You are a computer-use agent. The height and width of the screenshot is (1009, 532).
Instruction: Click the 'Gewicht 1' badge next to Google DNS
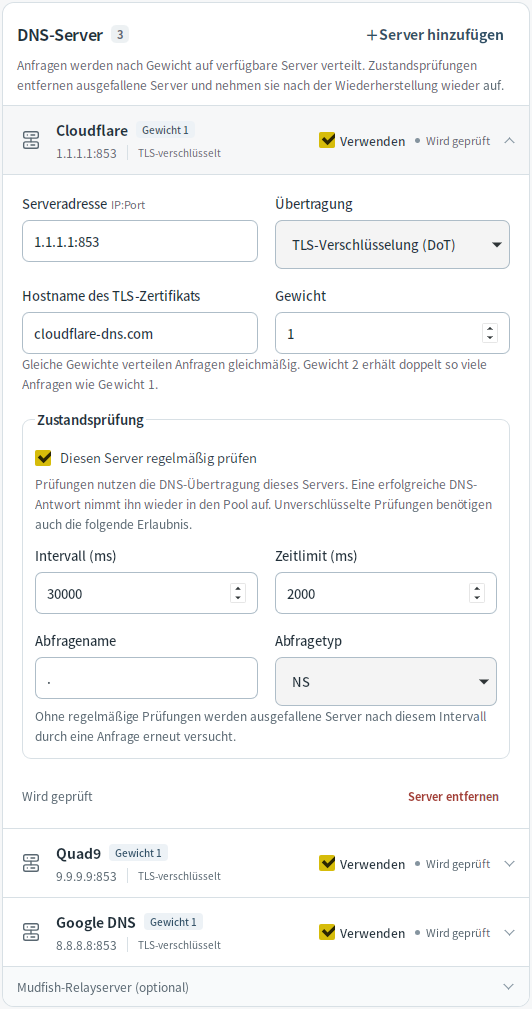(x=173, y=922)
